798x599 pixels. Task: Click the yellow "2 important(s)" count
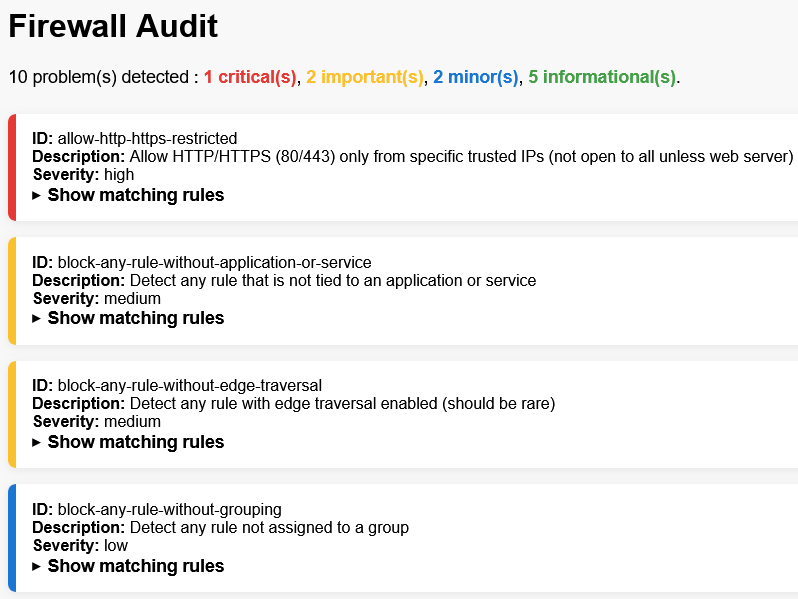point(365,77)
